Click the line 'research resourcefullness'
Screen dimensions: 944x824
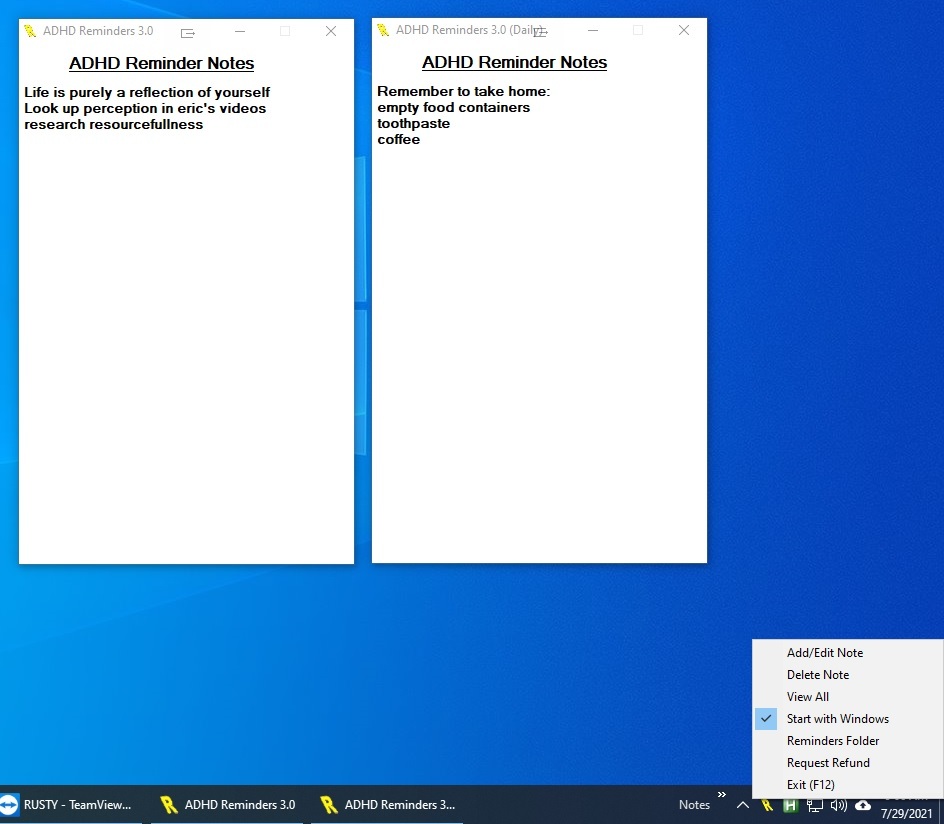[114, 124]
